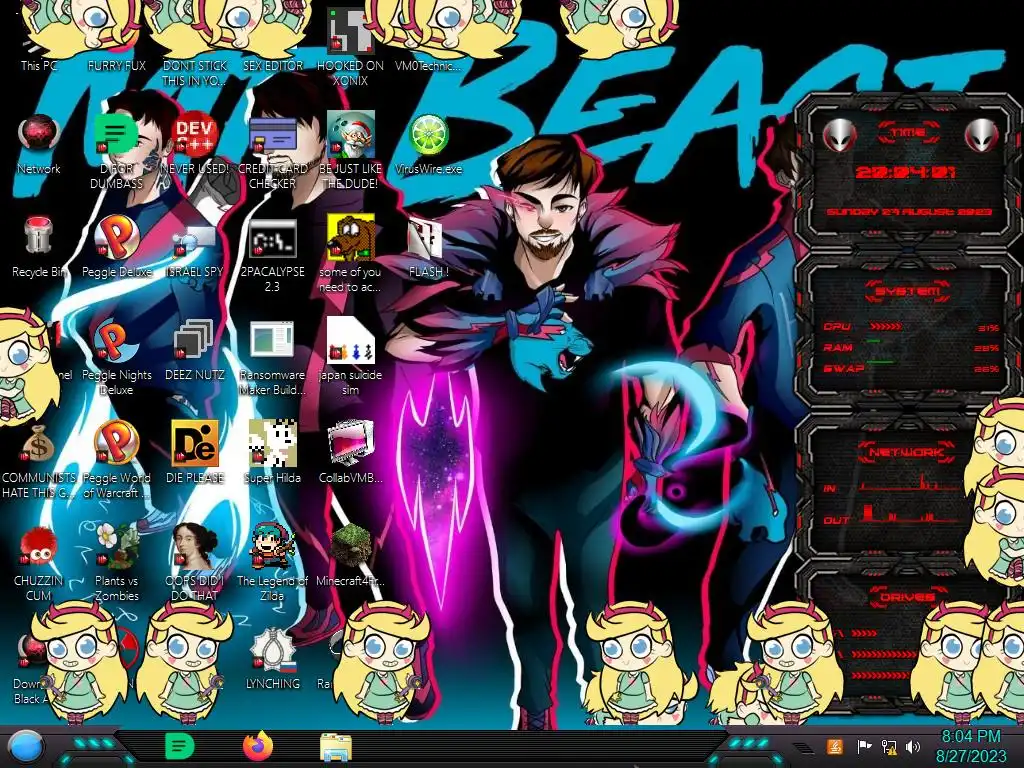This screenshot has height=768, width=1024.
Task: Open the FLASH ! shortcut
Action: click(x=426, y=239)
